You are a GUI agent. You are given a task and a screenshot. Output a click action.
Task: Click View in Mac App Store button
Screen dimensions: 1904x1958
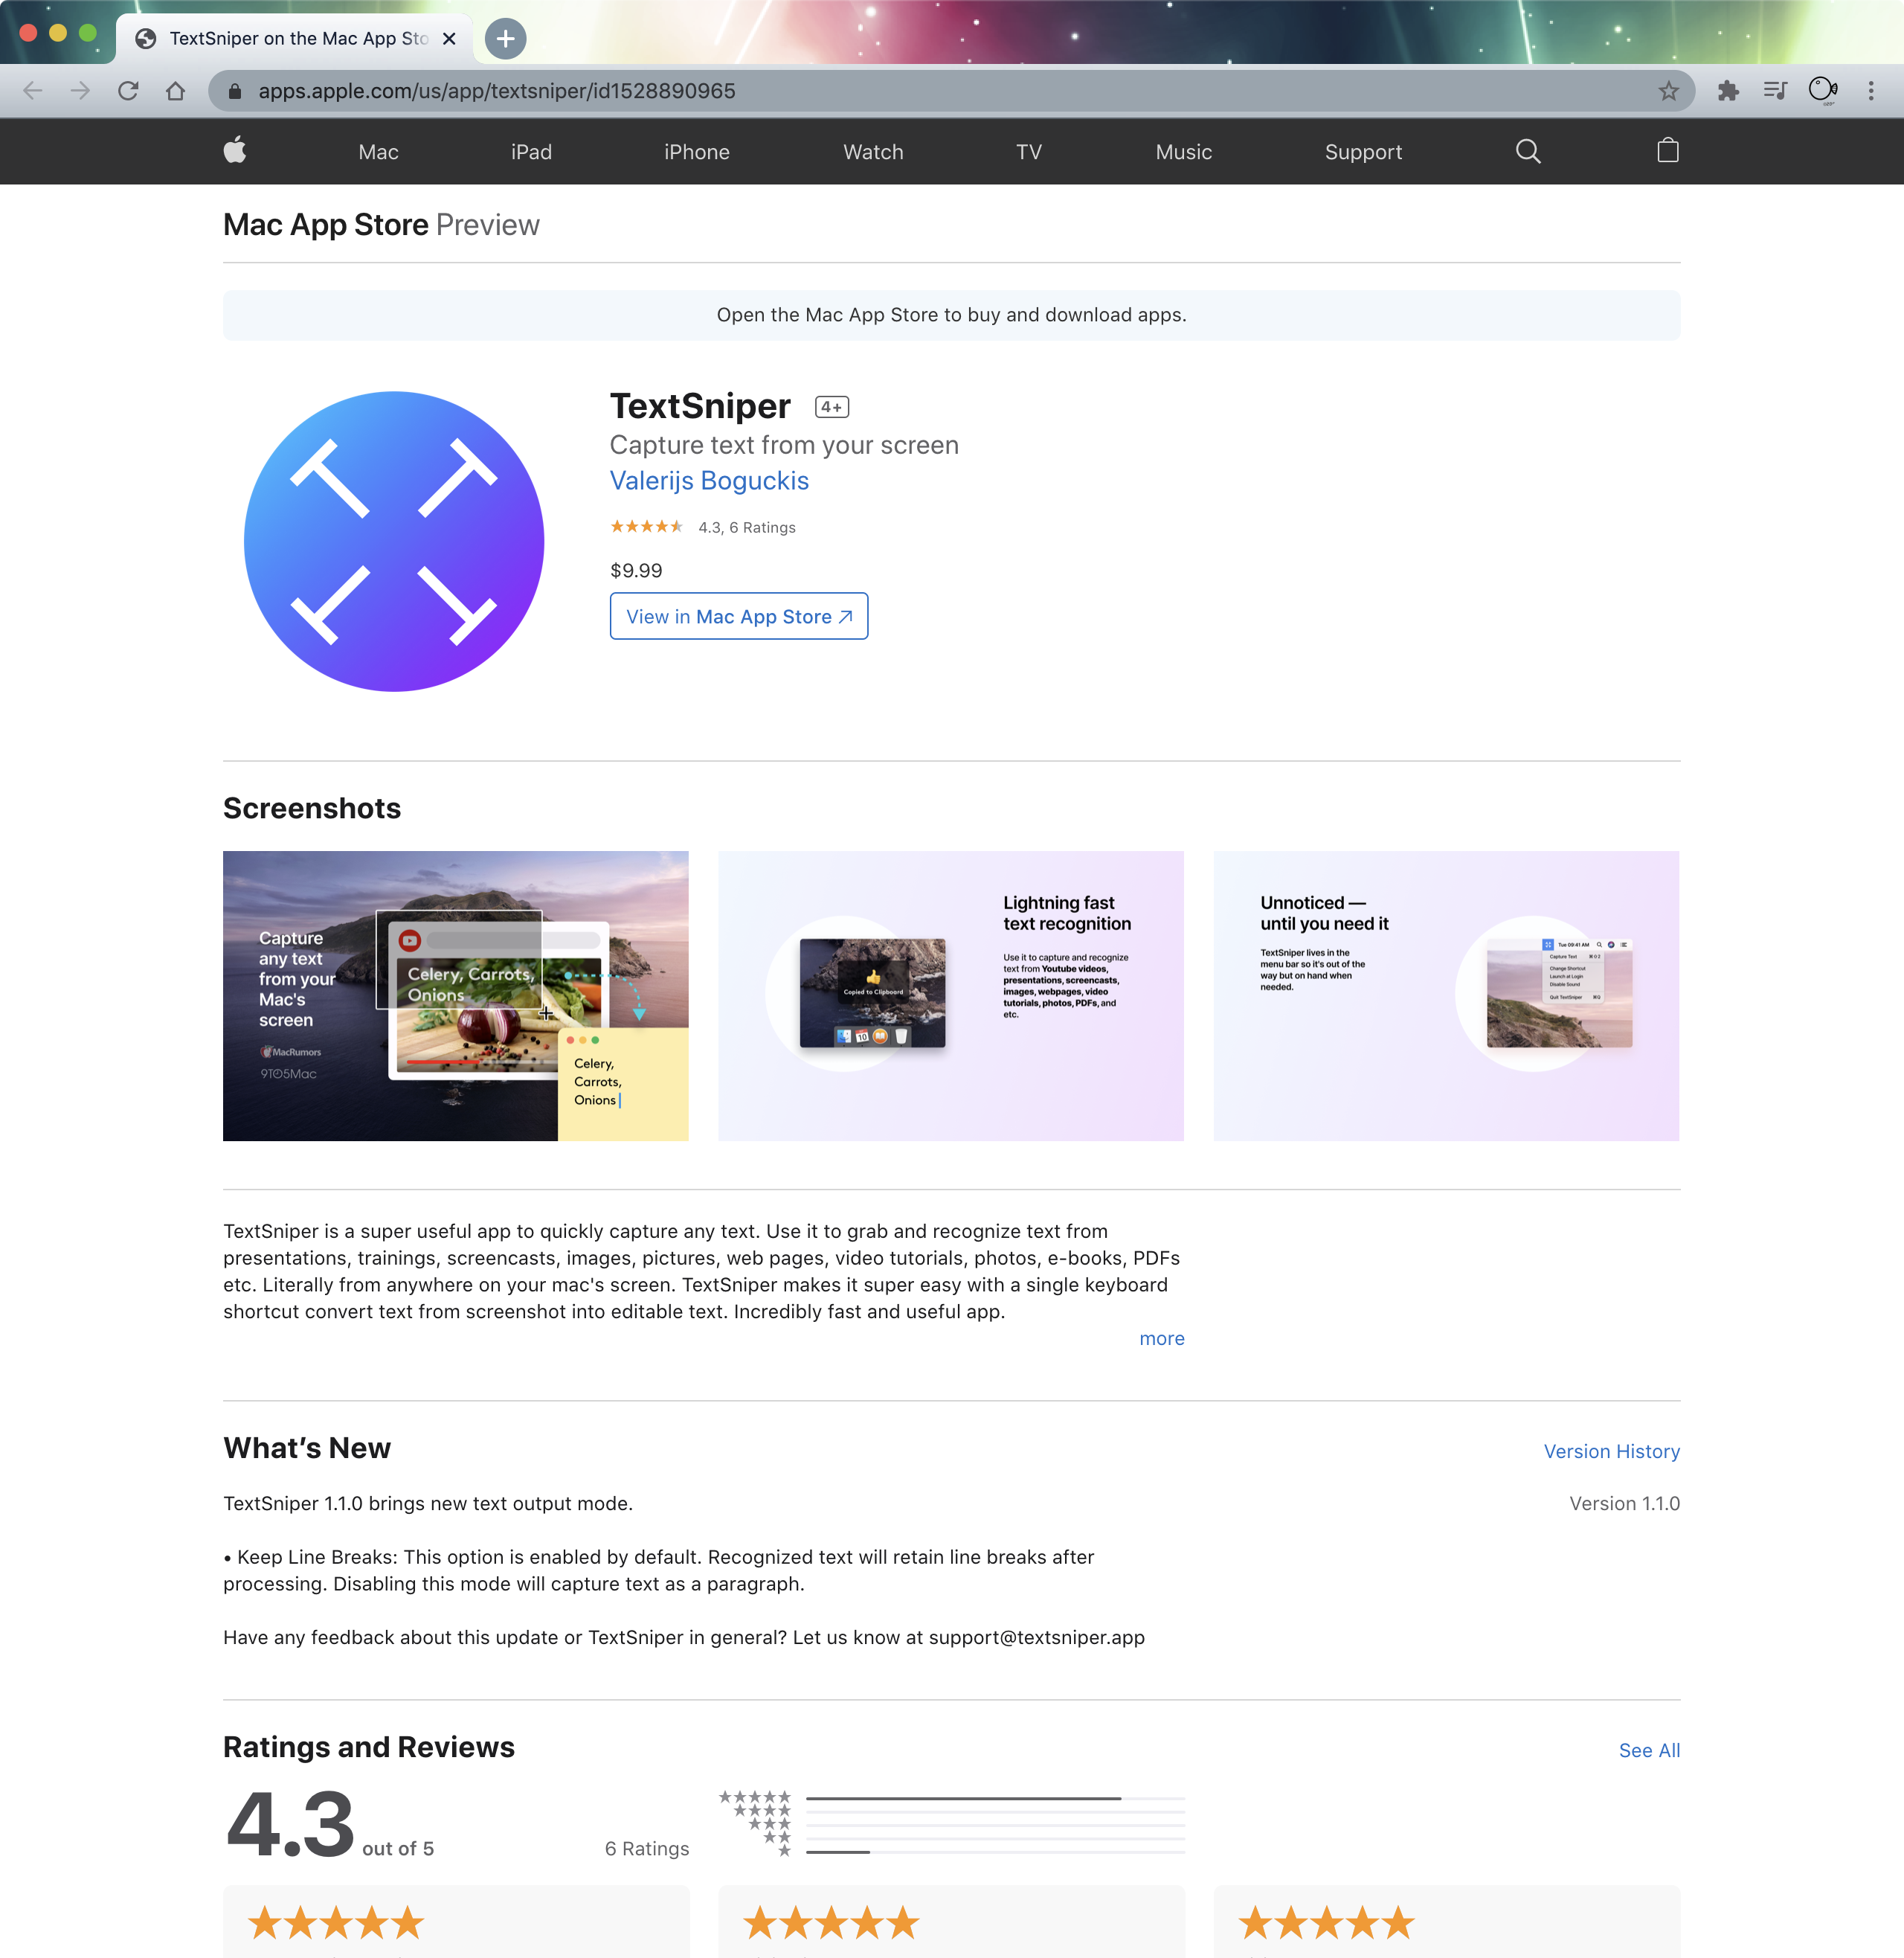point(738,616)
